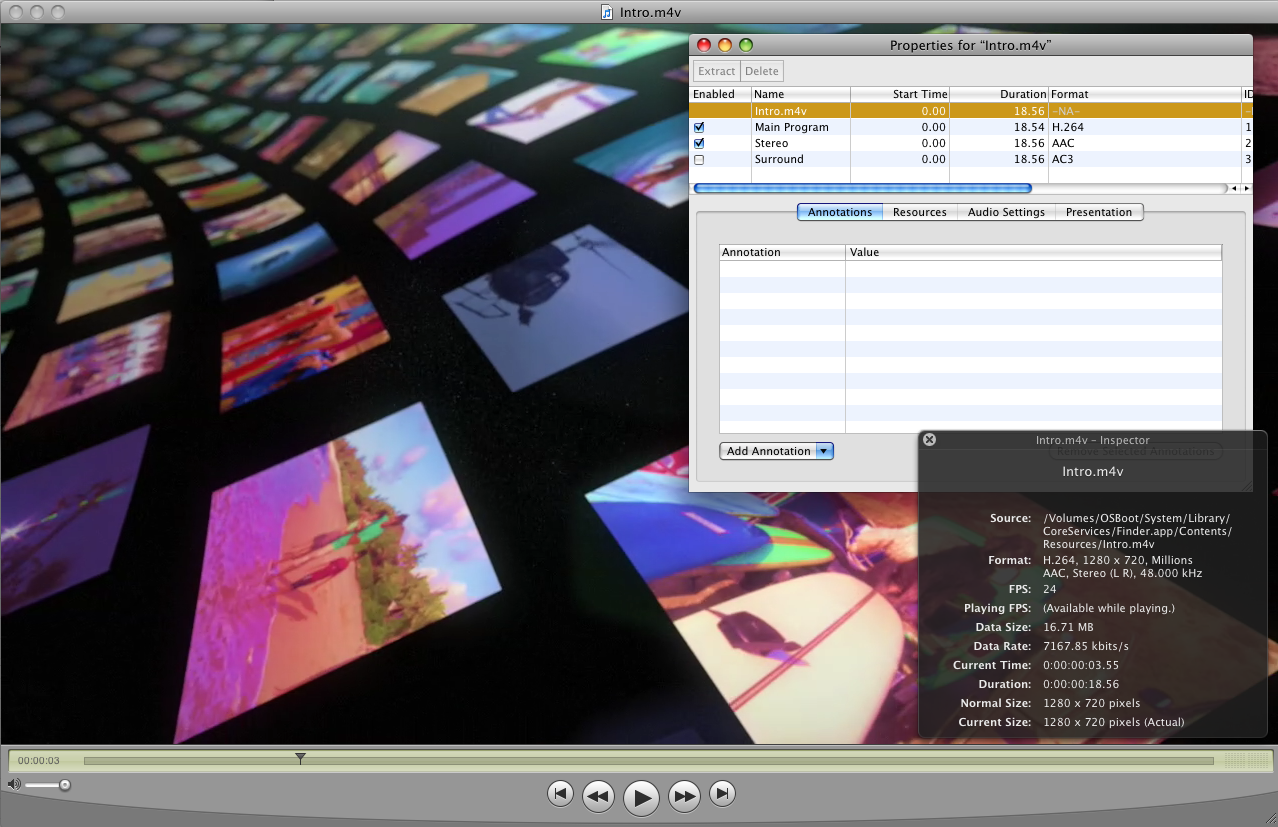Disable the Main Program track checkbox
This screenshot has width=1278, height=827.
pyautogui.click(x=699, y=127)
